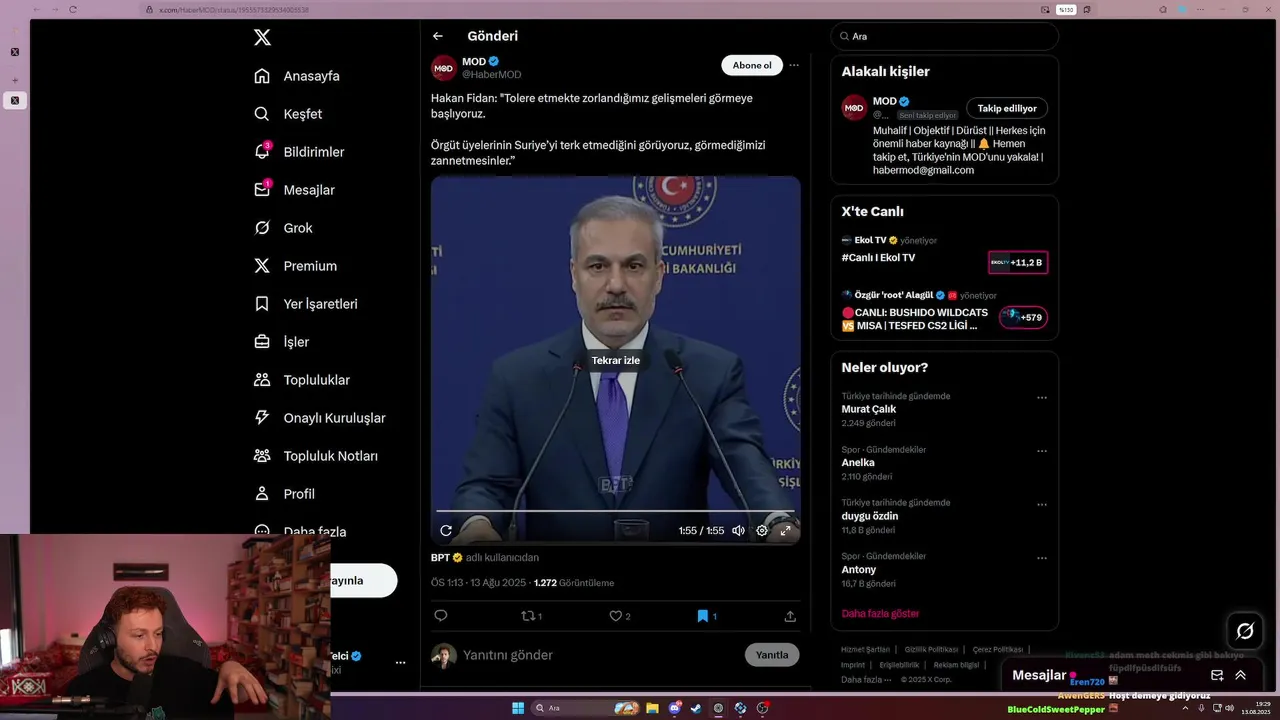Open Windows Start menu

pos(518,708)
